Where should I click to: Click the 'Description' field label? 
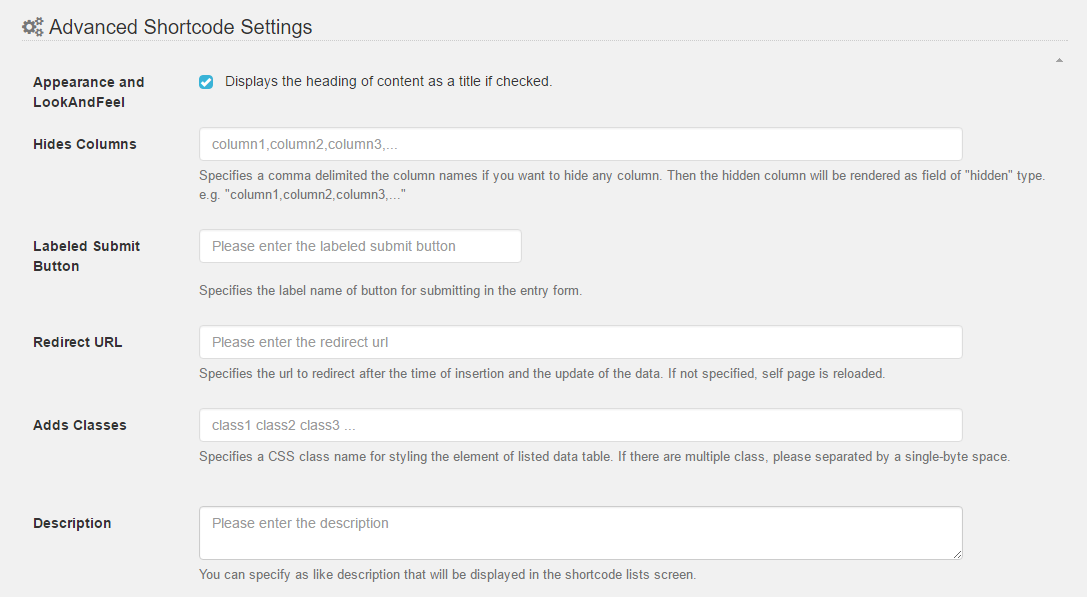point(72,523)
